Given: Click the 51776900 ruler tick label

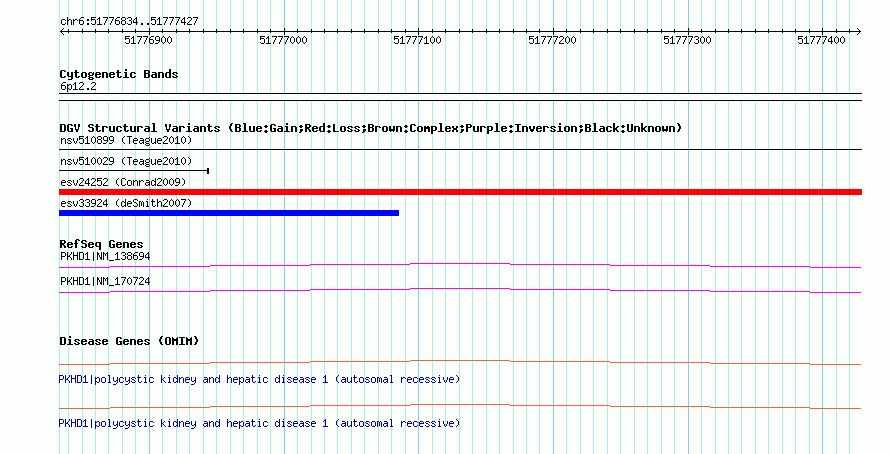Looking at the screenshot, I should click(148, 40).
